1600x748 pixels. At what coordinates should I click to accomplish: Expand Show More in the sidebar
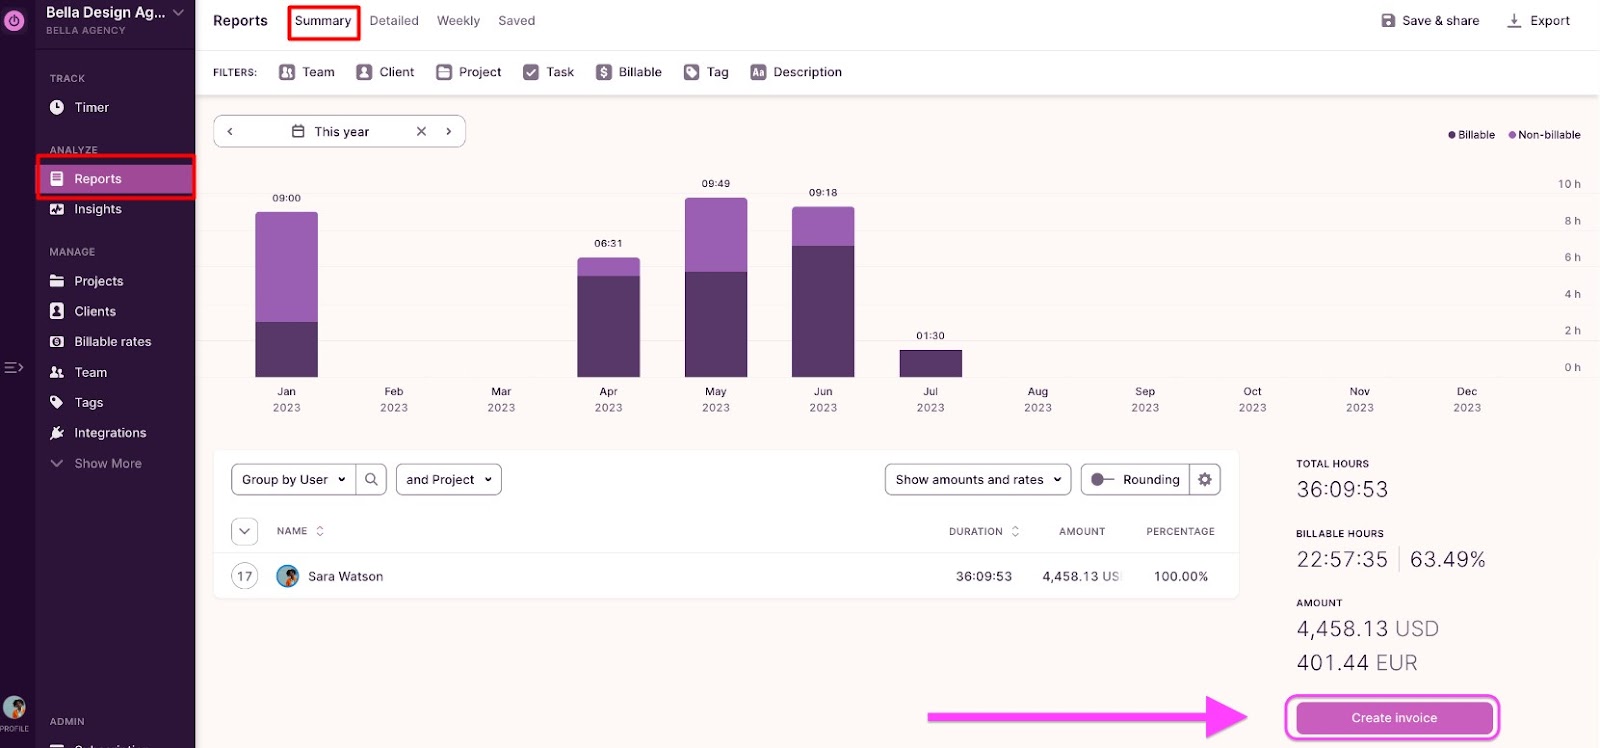click(107, 464)
